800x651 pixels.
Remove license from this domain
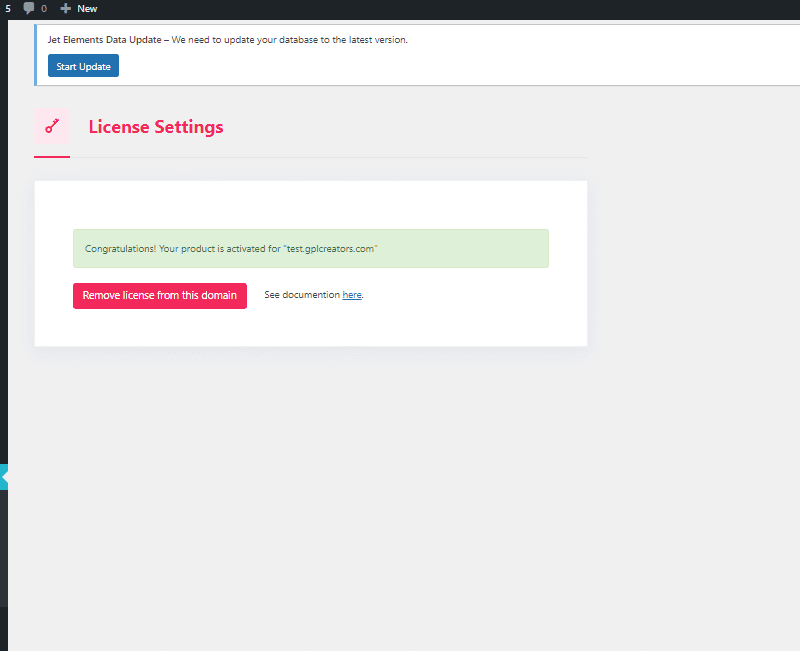(x=160, y=296)
